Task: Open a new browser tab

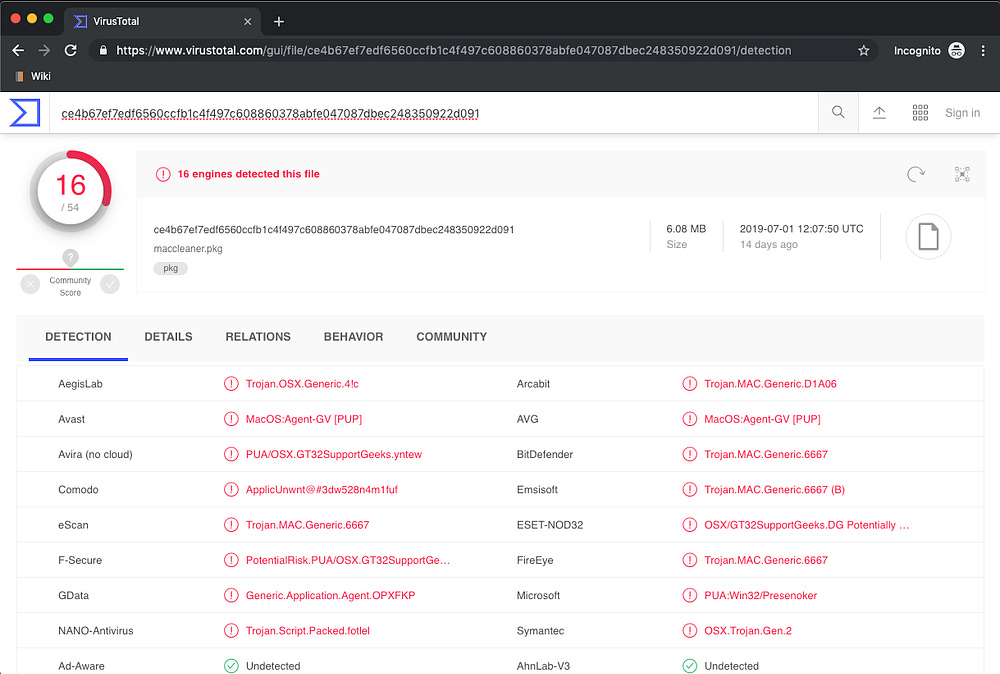Action: click(278, 22)
